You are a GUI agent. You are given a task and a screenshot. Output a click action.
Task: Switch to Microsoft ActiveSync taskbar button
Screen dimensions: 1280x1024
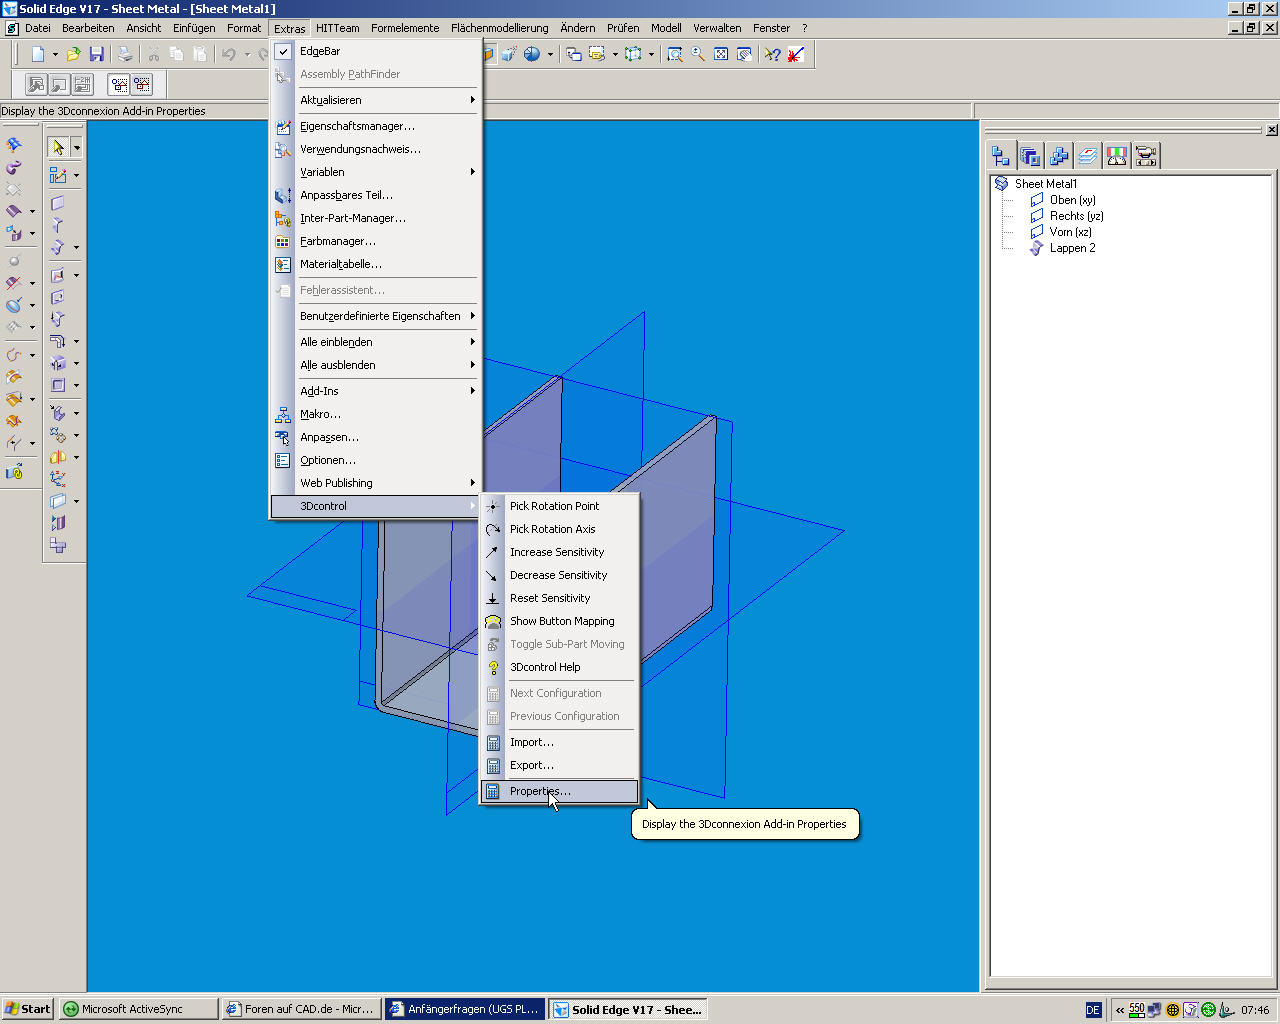tap(138, 1009)
